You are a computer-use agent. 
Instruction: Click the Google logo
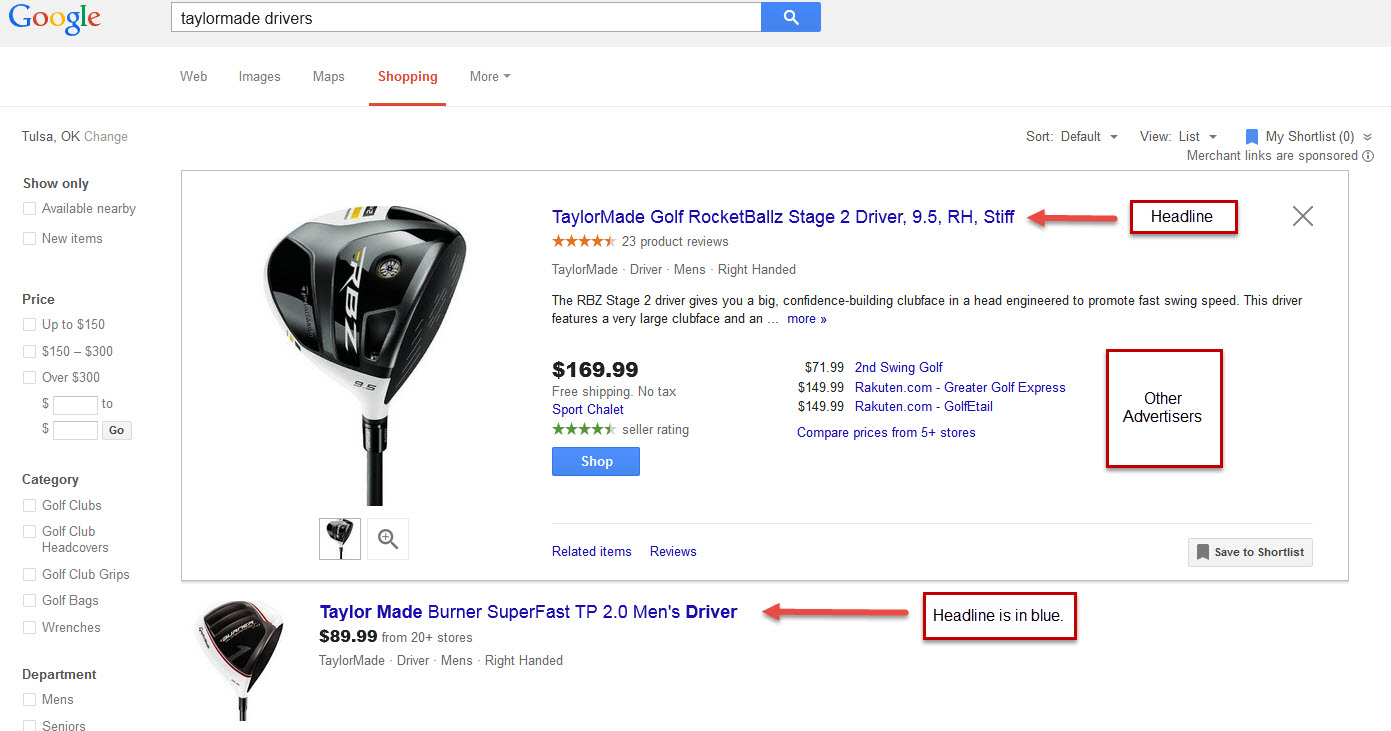tap(54, 19)
